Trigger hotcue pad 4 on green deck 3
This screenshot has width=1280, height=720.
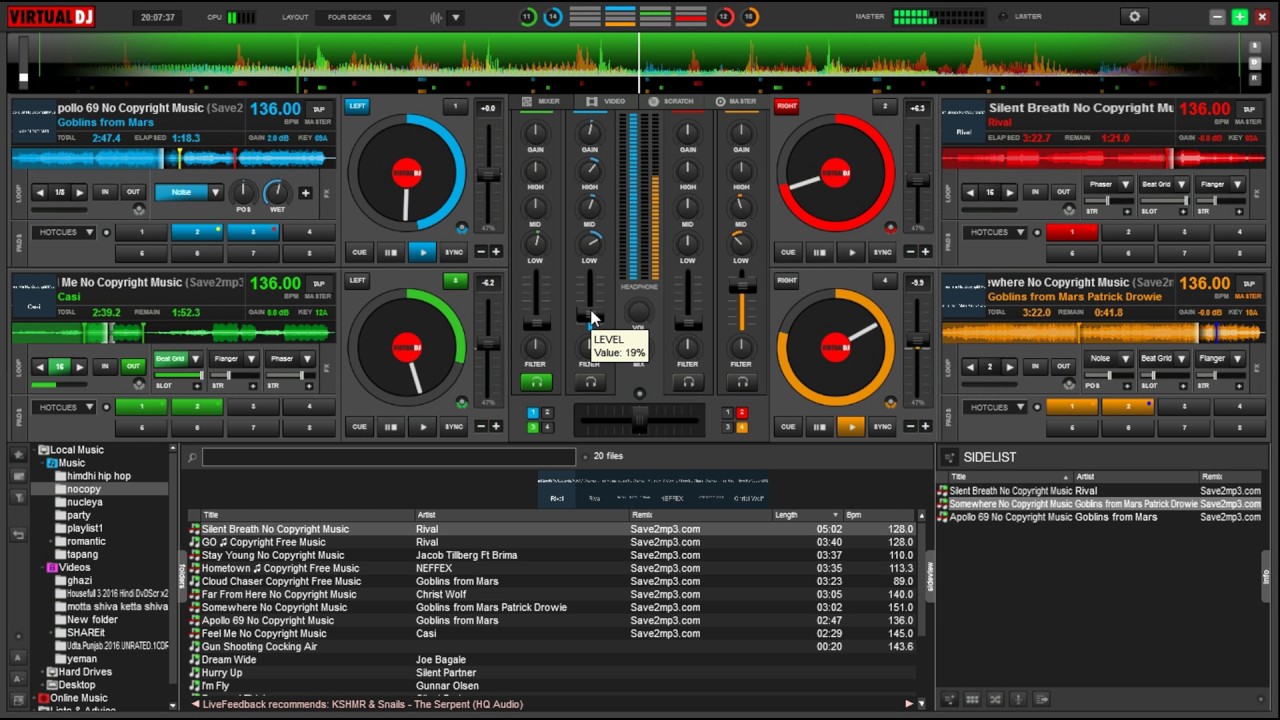(x=308, y=407)
